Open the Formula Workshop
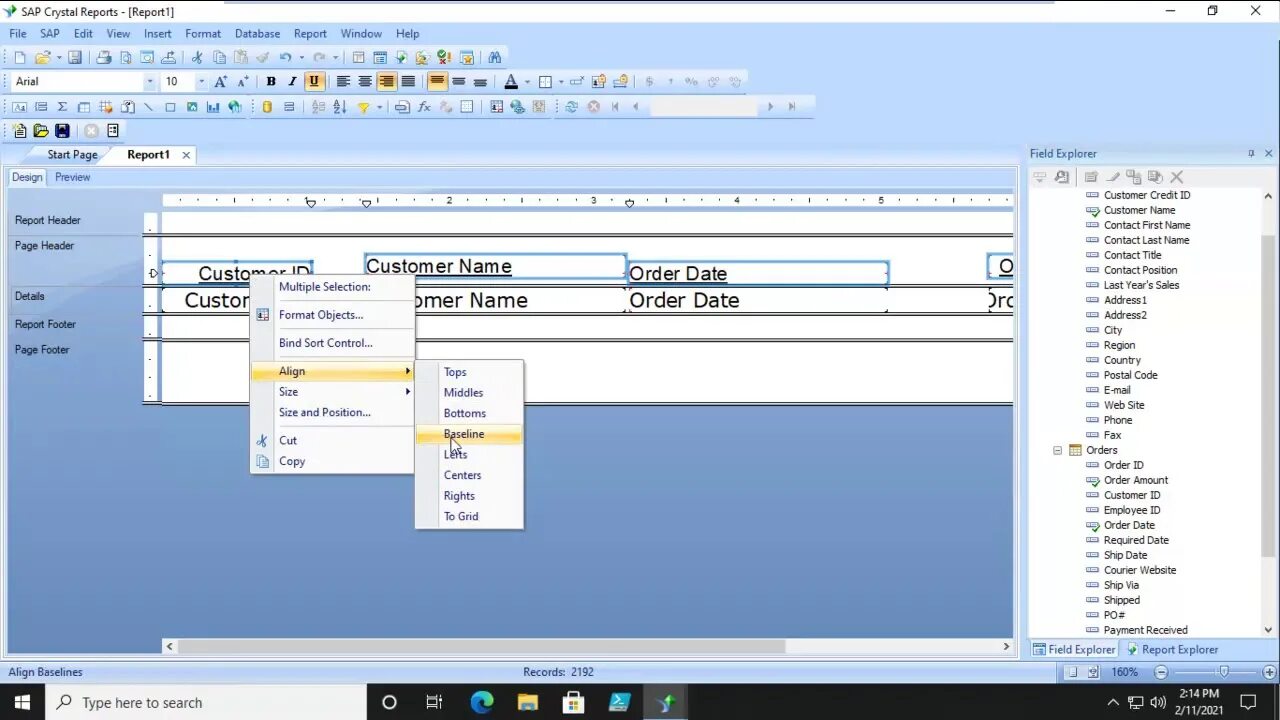This screenshot has width=1280, height=720. point(424,107)
